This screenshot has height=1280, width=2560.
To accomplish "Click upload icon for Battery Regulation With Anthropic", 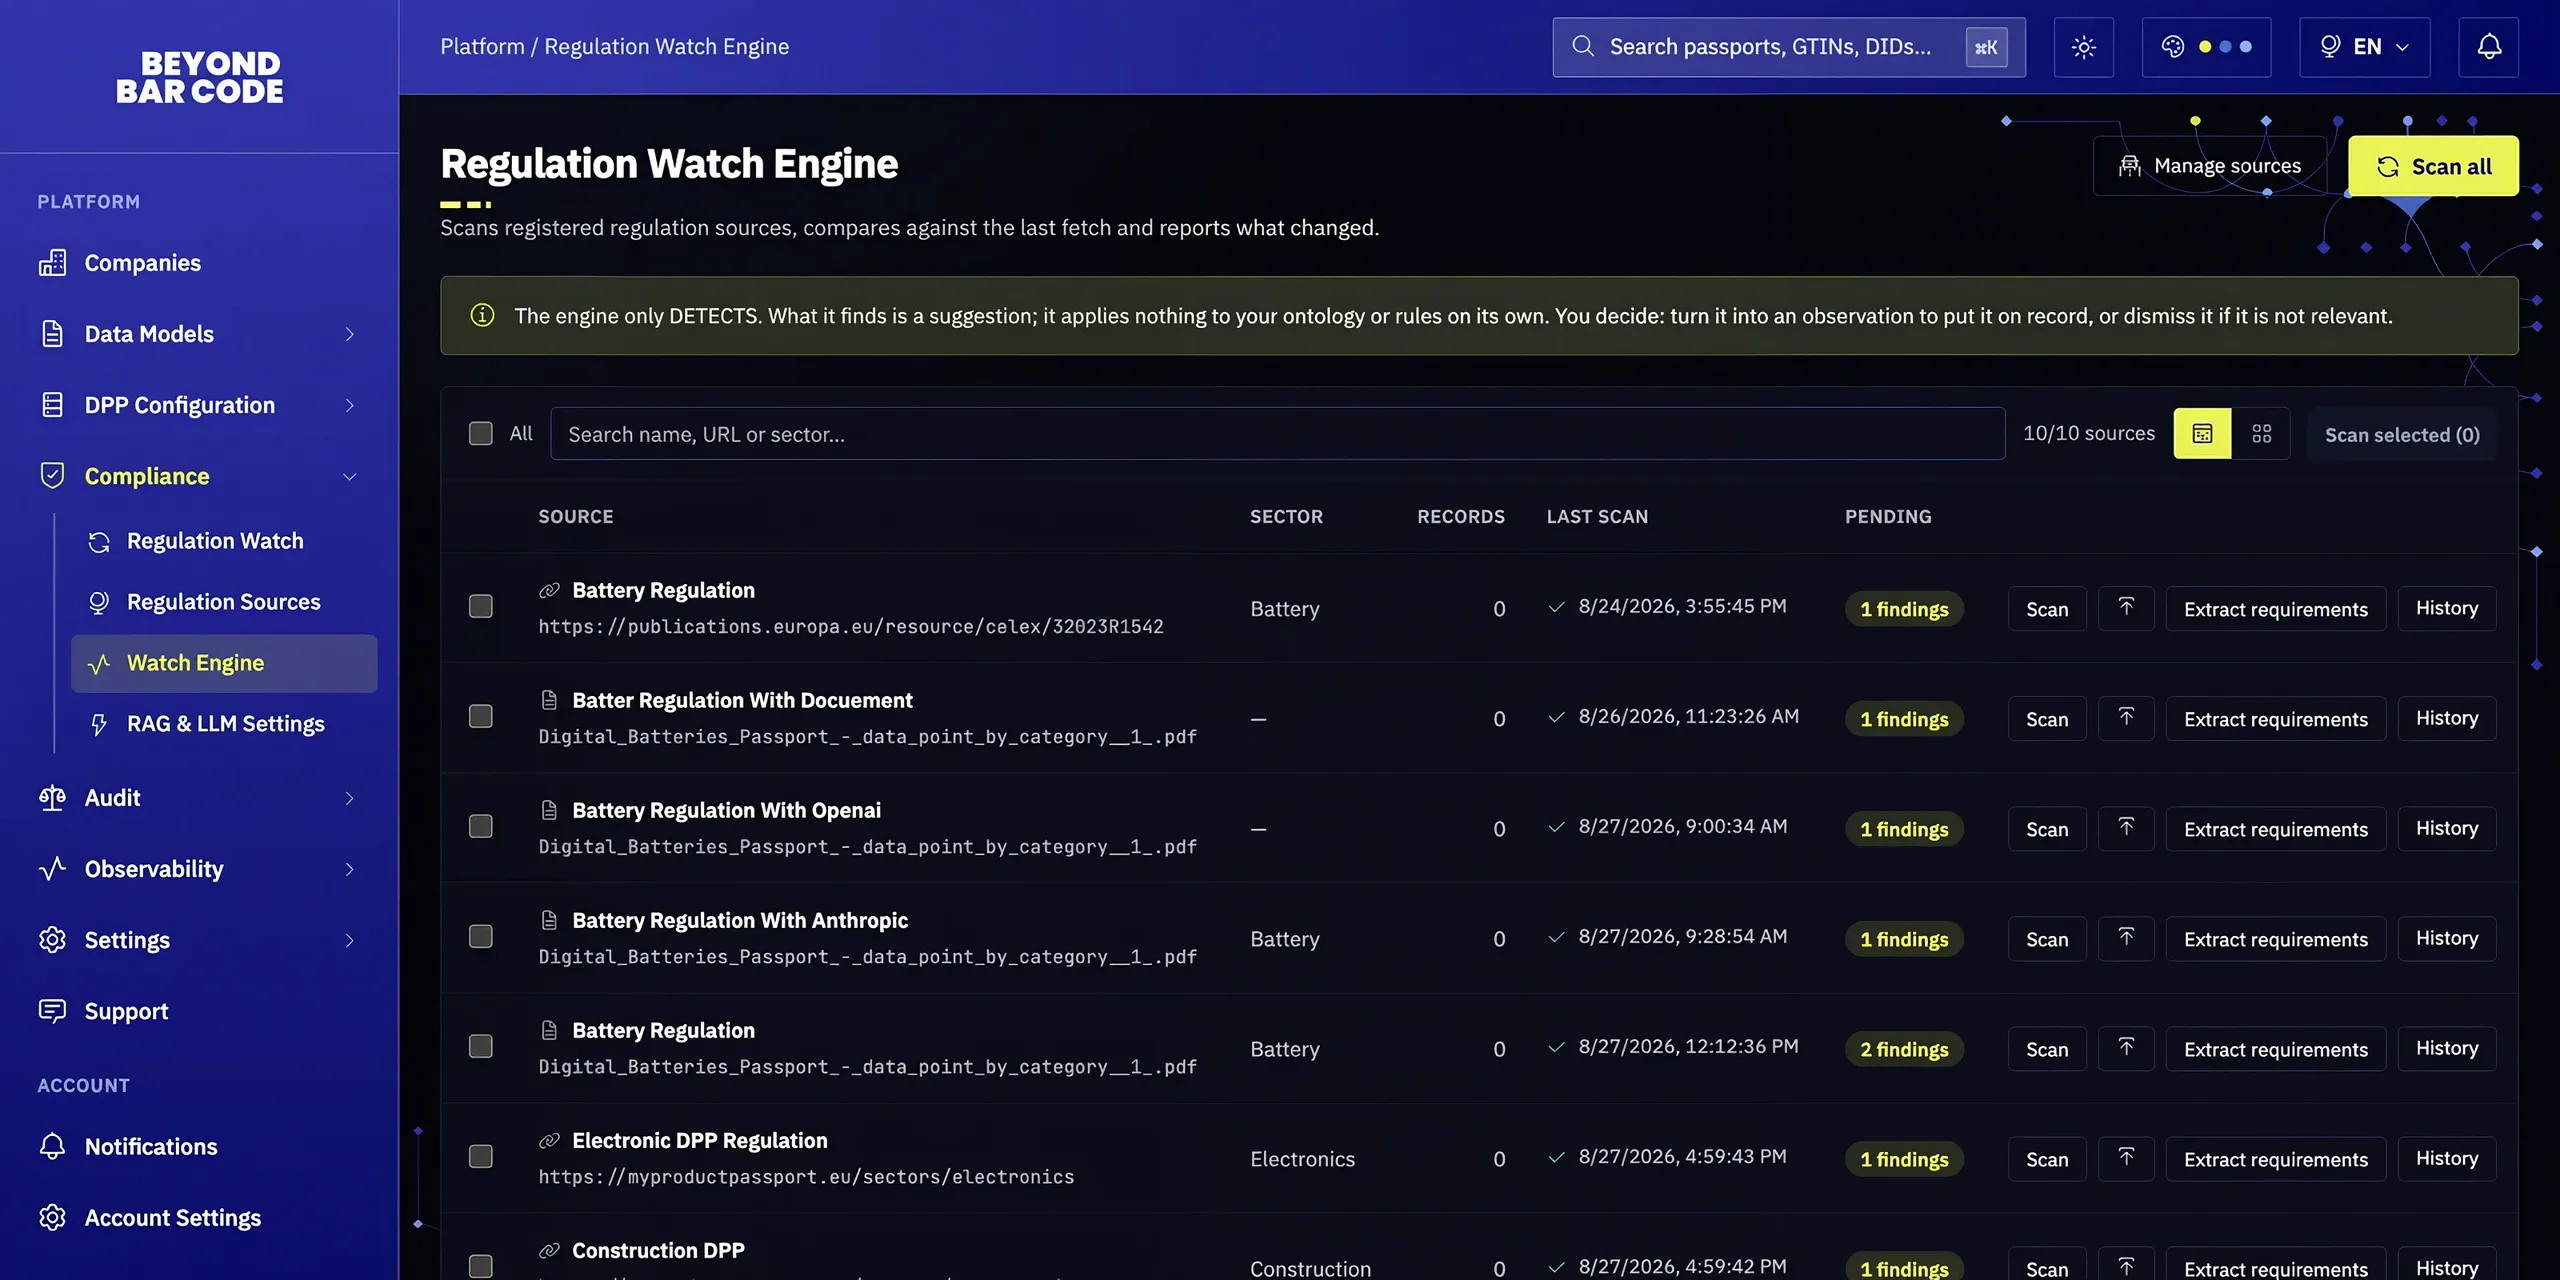I will tap(2126, 938).
